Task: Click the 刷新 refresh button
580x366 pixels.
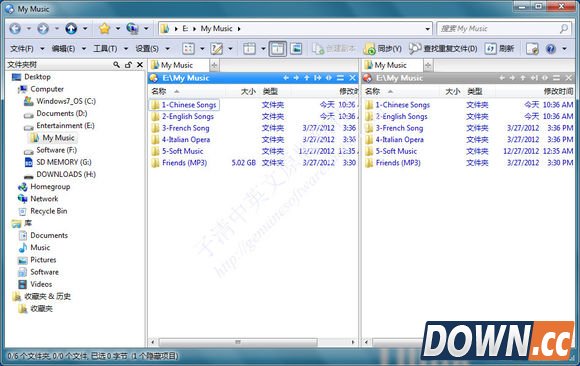Action: coord(499,48)
